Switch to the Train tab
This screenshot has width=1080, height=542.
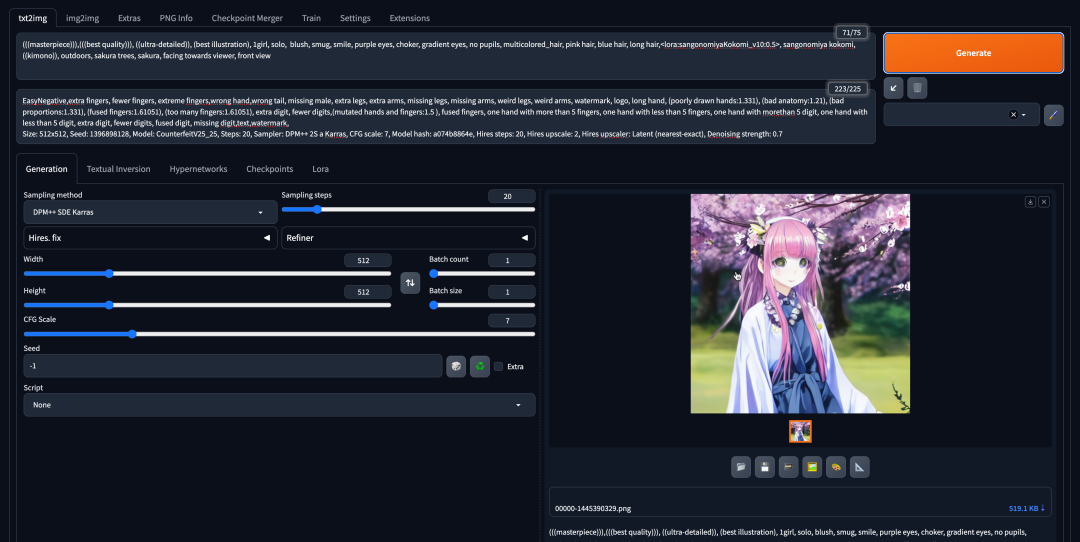311,18
